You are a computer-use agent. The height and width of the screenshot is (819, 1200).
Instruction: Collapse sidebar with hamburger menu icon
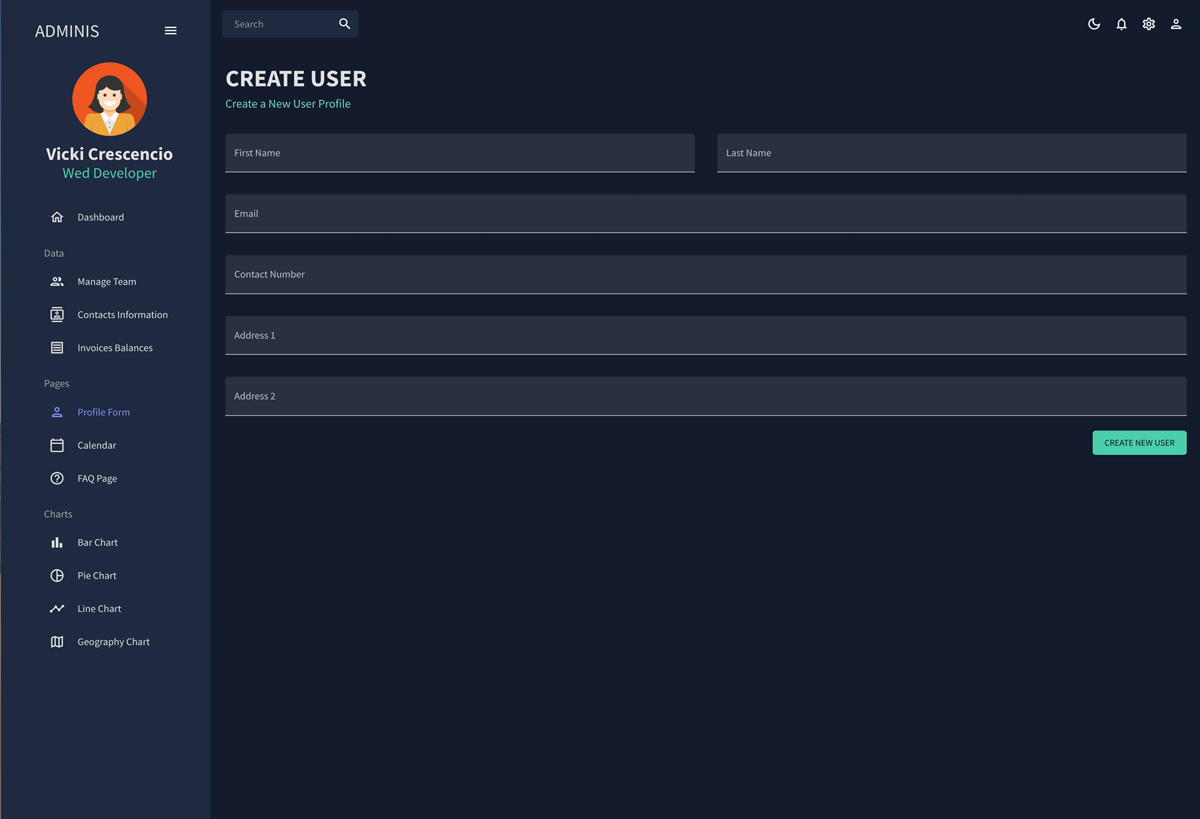(x=170, y=31)
